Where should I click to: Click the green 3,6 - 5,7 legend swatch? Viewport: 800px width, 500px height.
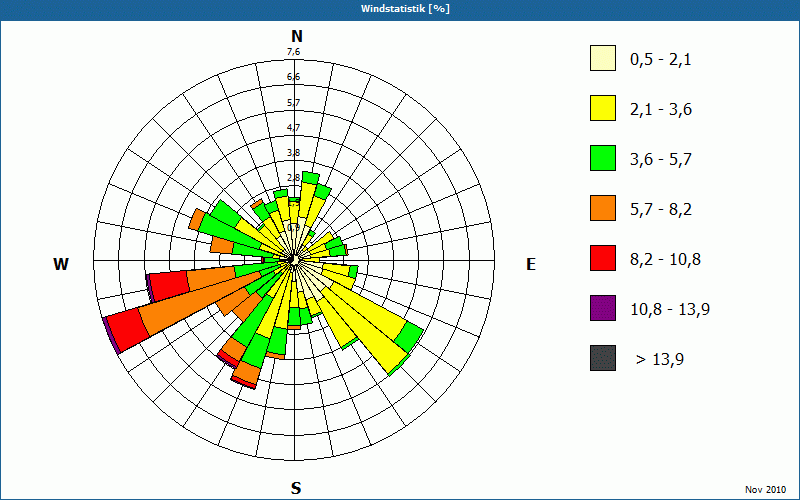pos(603,158)
